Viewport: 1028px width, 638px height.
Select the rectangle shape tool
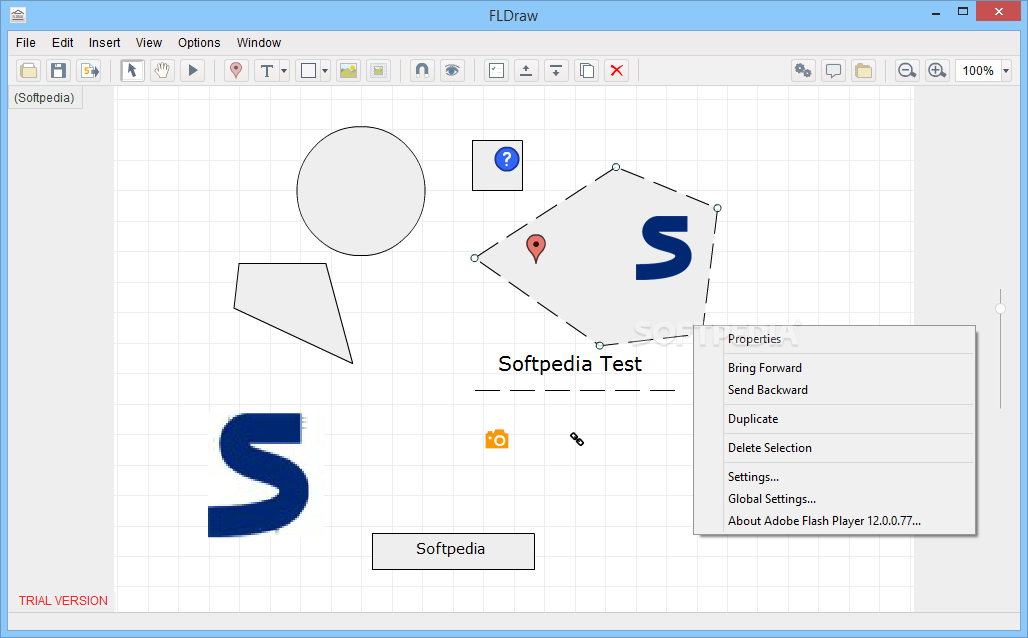(x=307, y=70)
